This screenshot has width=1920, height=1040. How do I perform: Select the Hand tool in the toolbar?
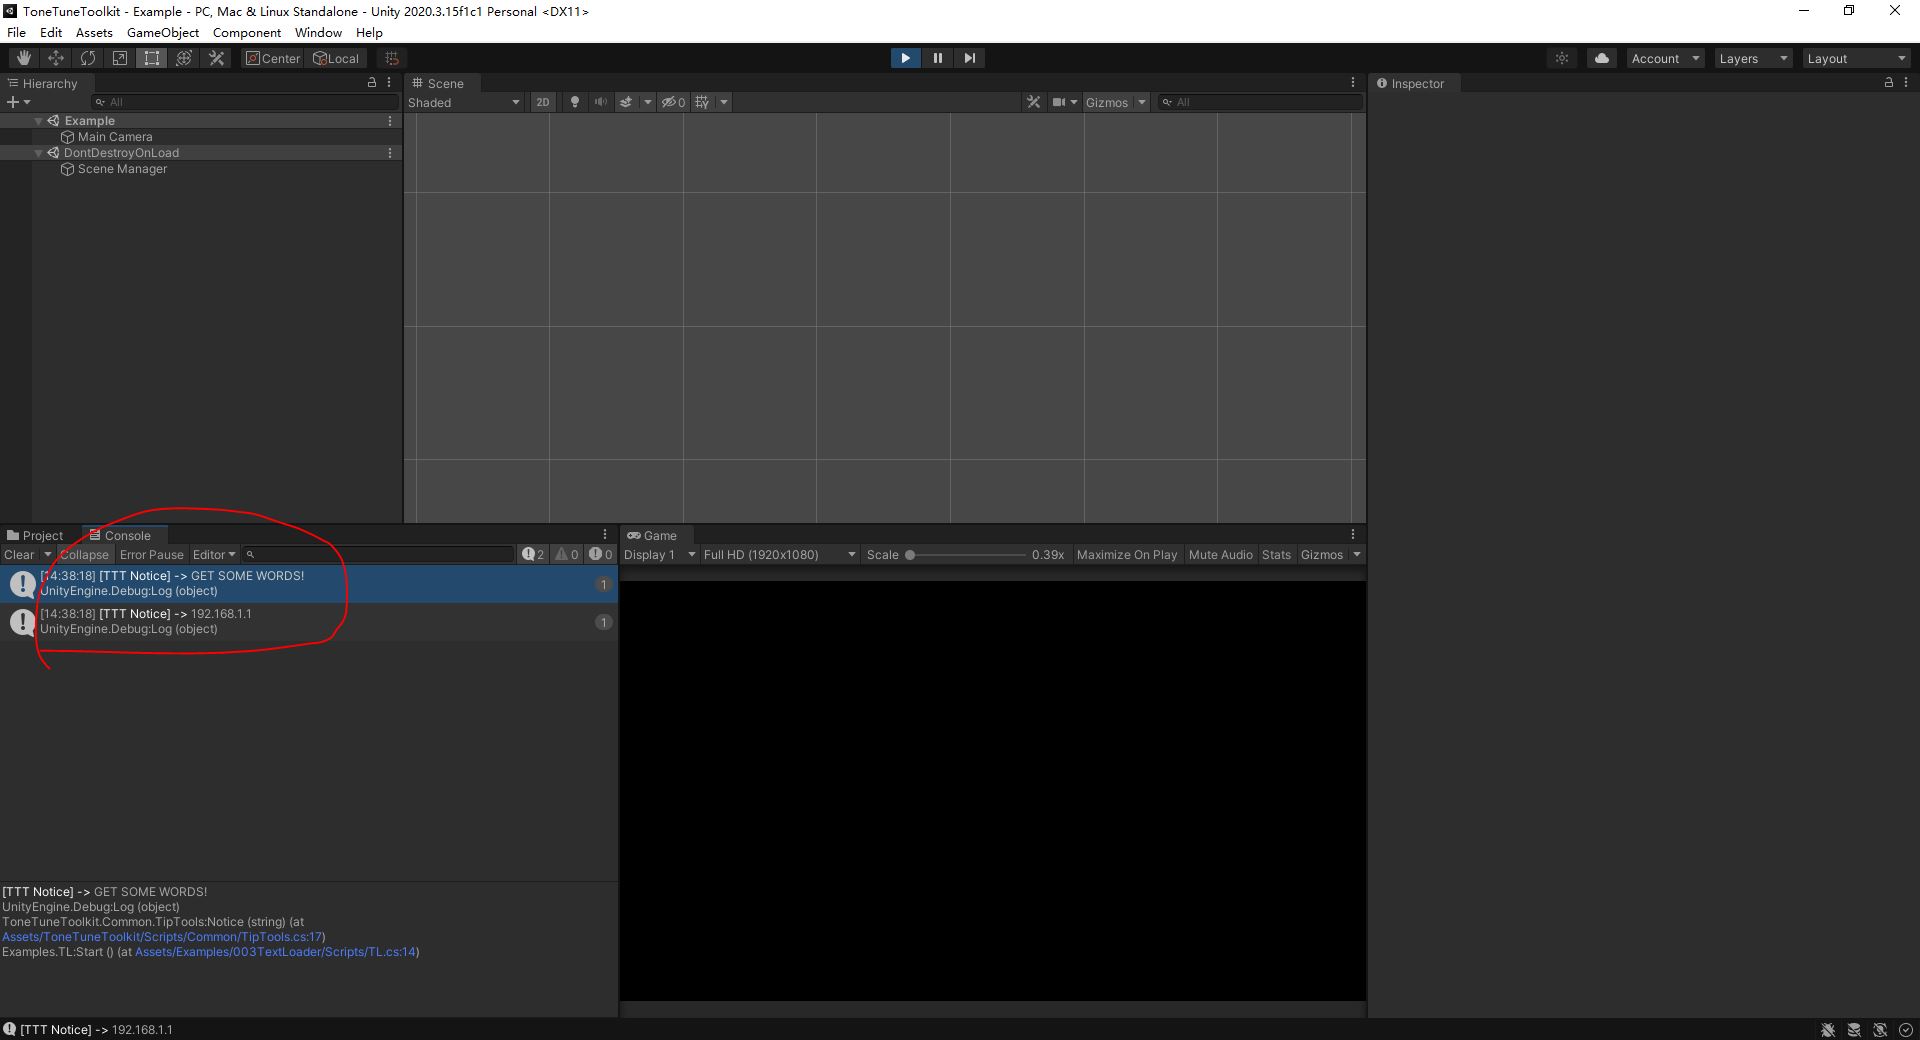pos(24,58)
